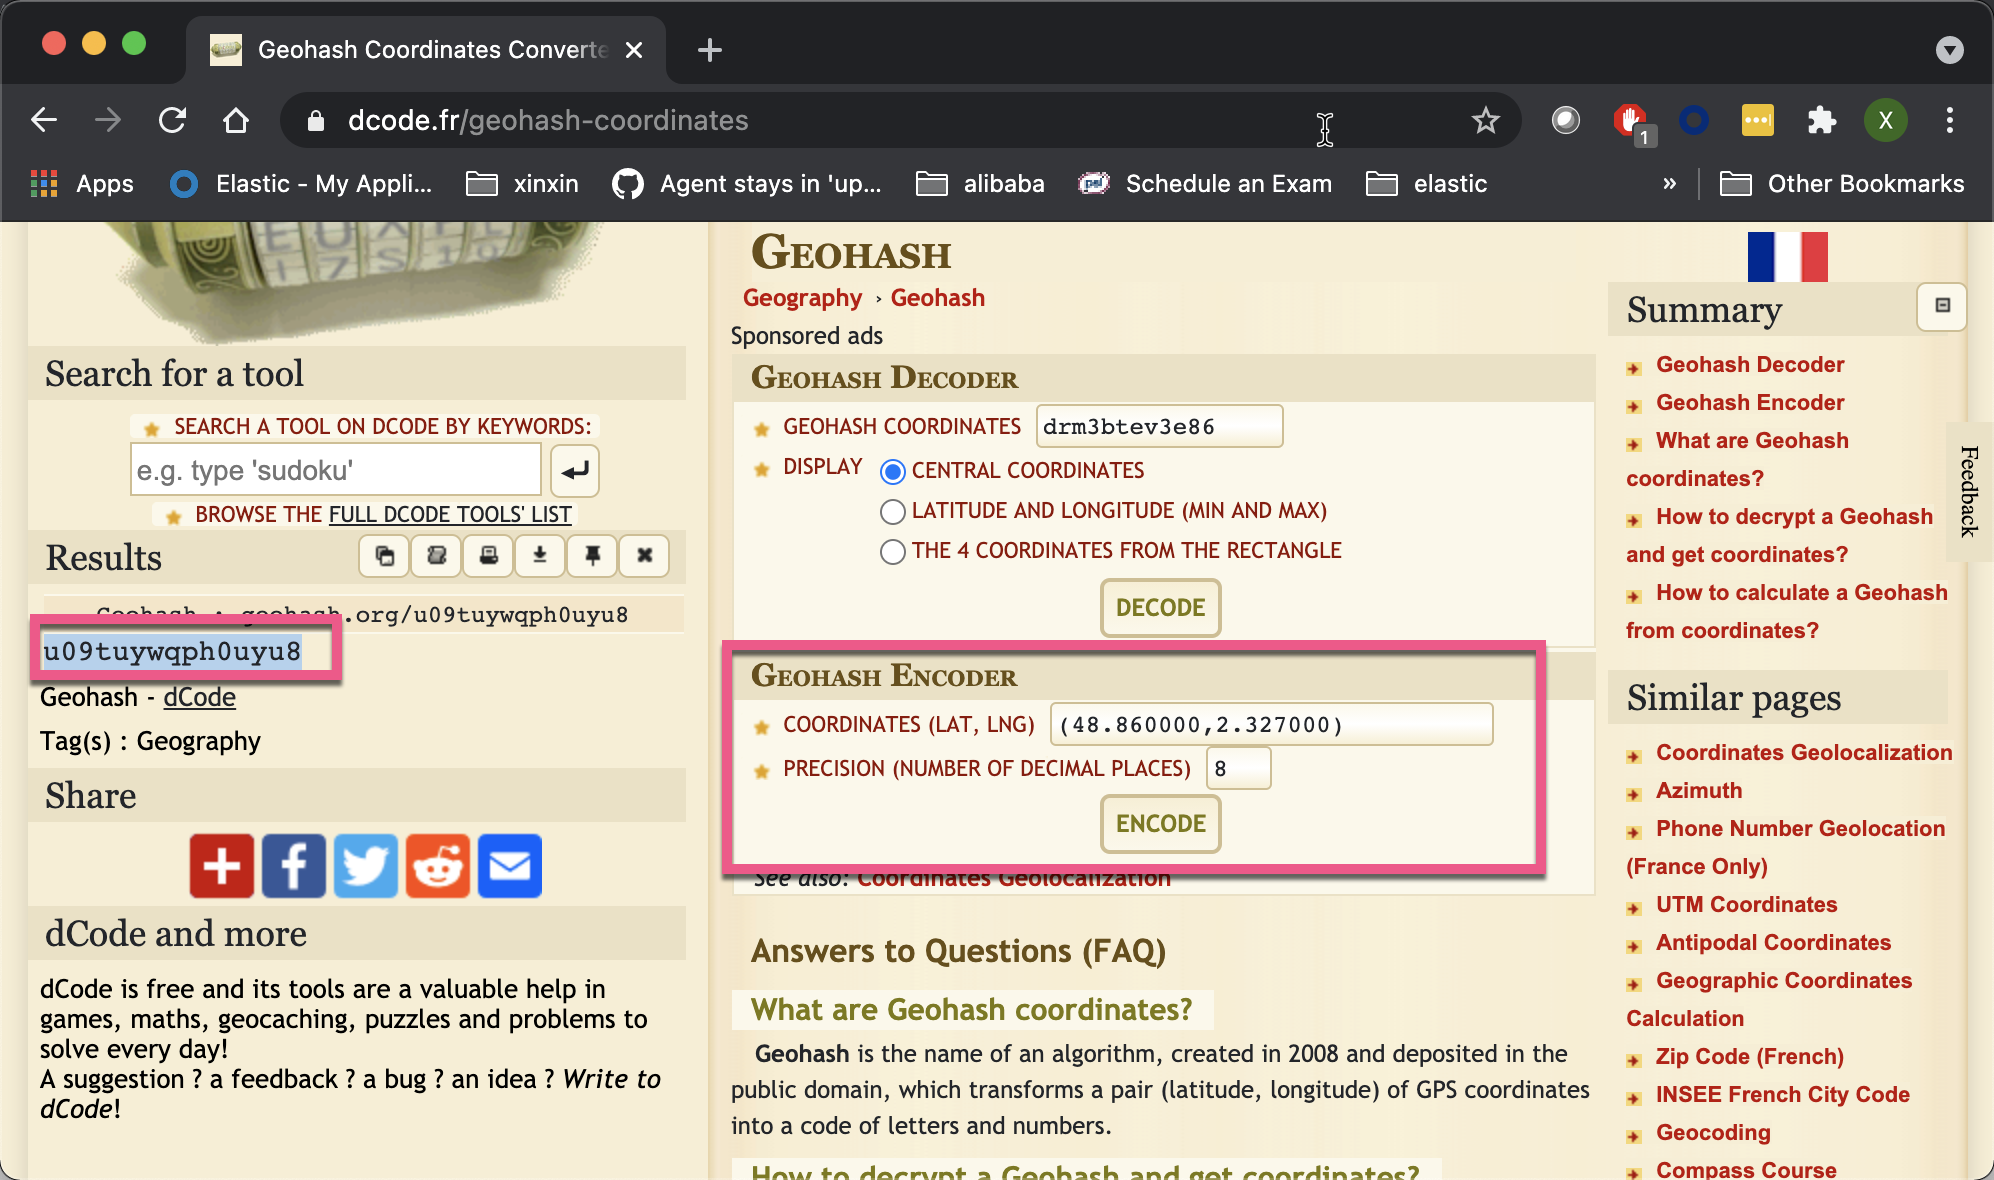This screenshot has width=1994, height=1180.
Task: Select the Central Coordinates display option
Action: click(891, 471)
